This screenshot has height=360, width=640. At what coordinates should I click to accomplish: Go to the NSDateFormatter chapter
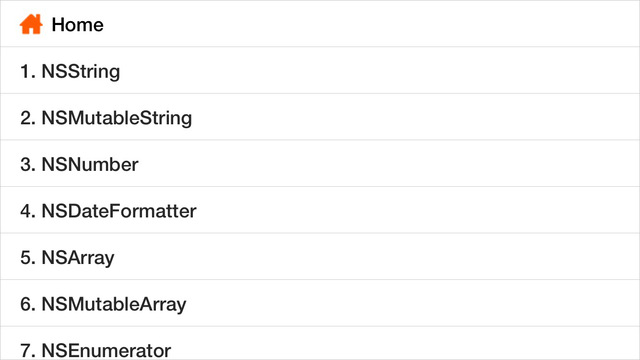320,210
